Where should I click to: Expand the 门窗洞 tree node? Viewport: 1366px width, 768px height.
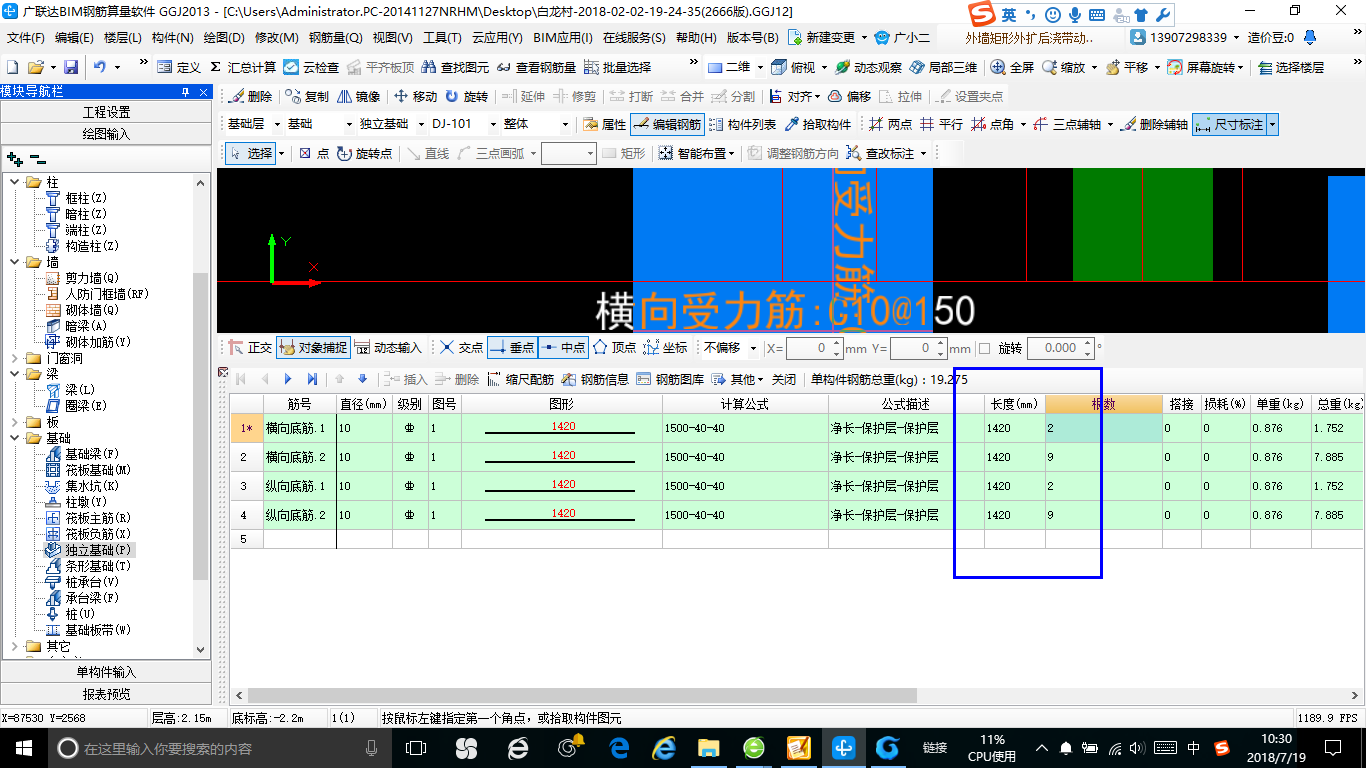point(15,358)
